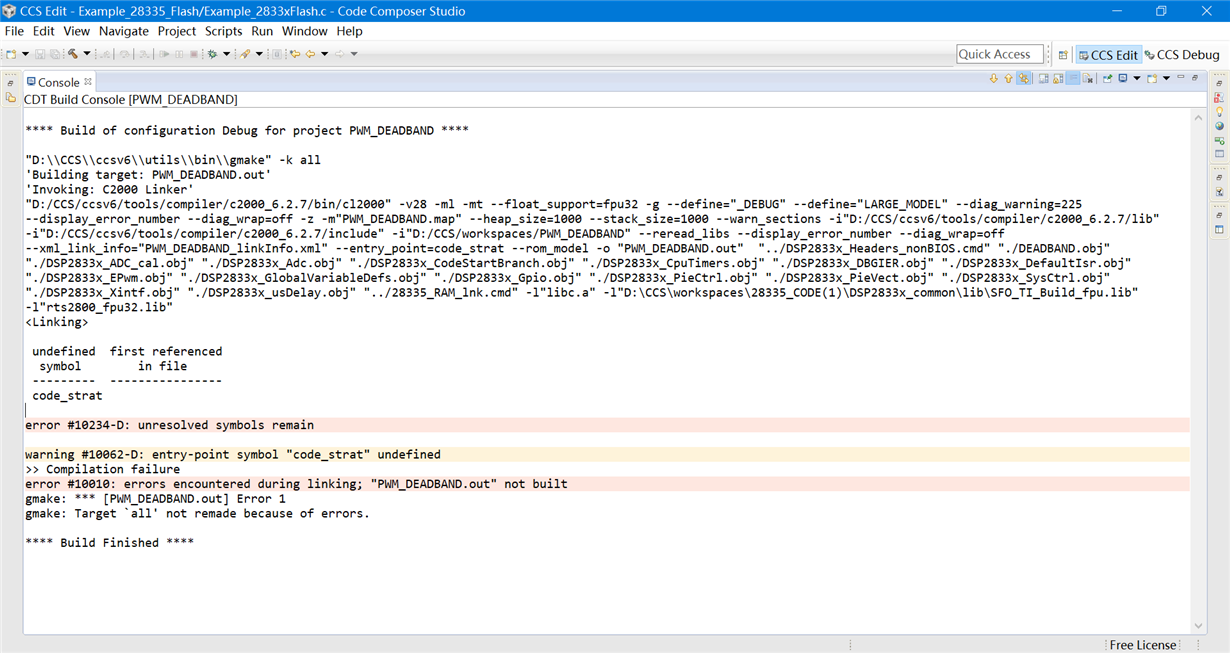Screen dimensions: 1230x653
Task: Minimize the Console view panel
Action: pyautogui.click(x=1180, y=77)
